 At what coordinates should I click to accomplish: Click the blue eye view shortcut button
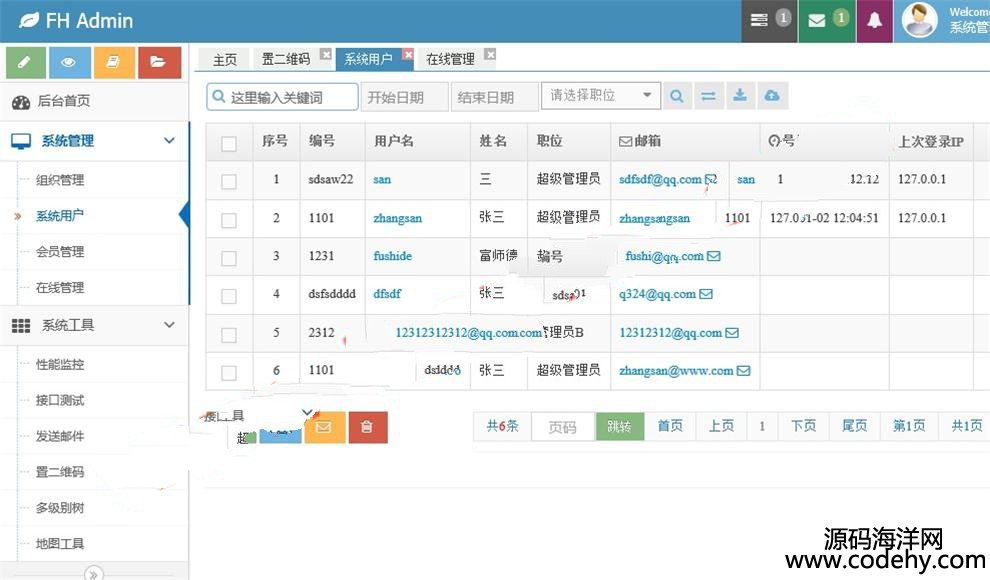pos(69,62)
